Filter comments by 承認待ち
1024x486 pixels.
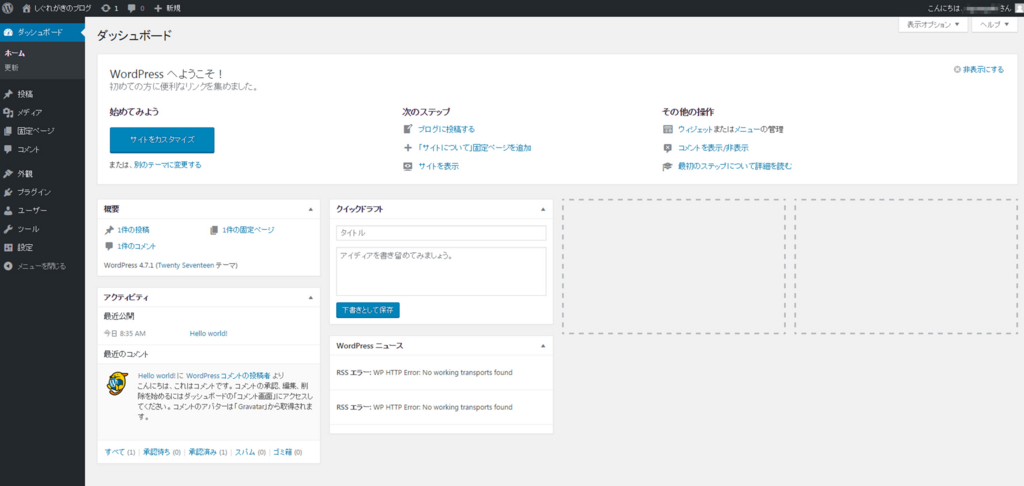point(156,451)
